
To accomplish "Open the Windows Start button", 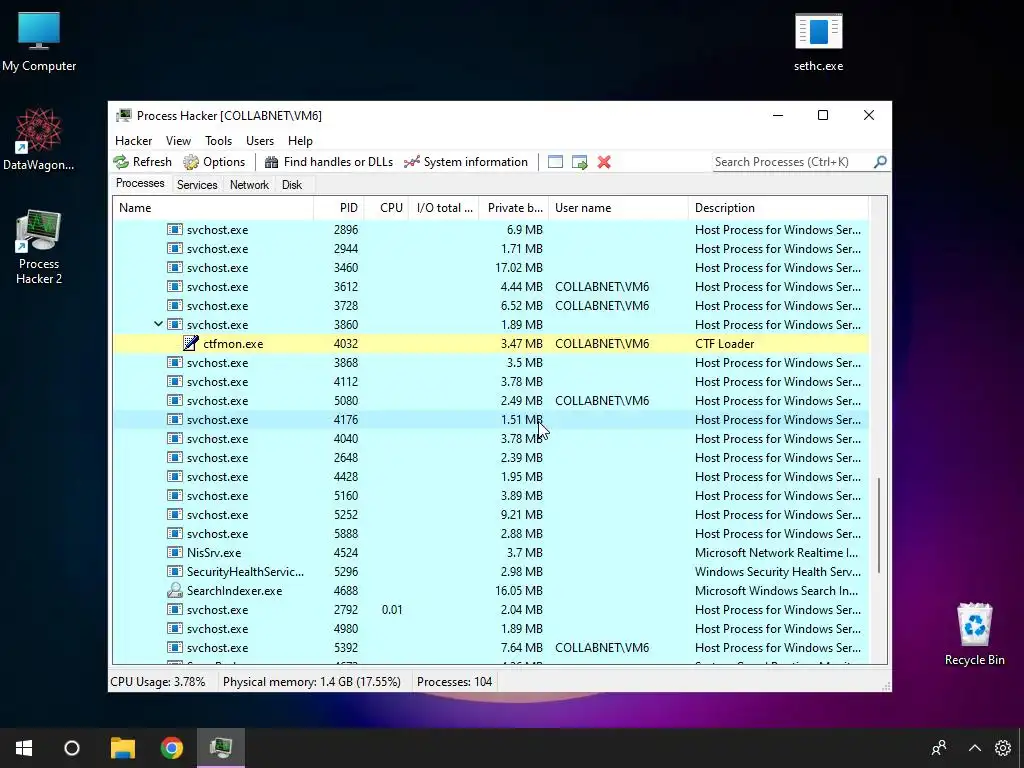I will pyautogui.click(x=24, y=748).
